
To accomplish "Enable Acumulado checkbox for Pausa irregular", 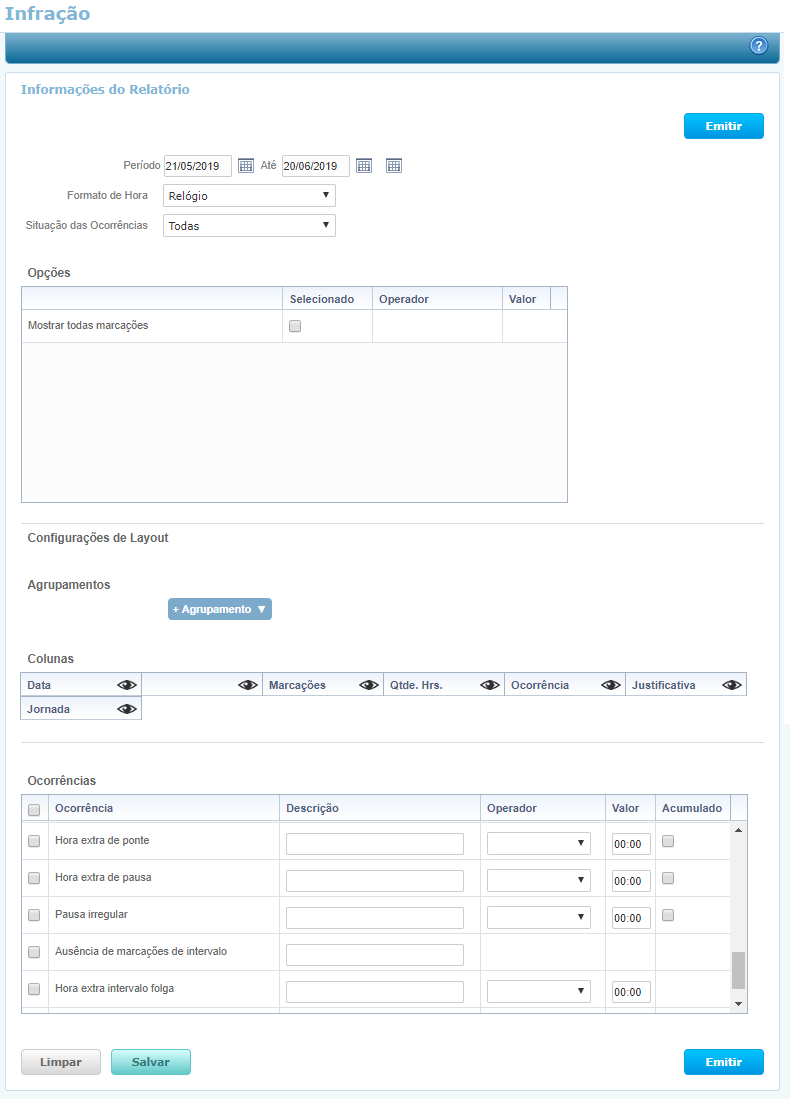I will [668, 915].
